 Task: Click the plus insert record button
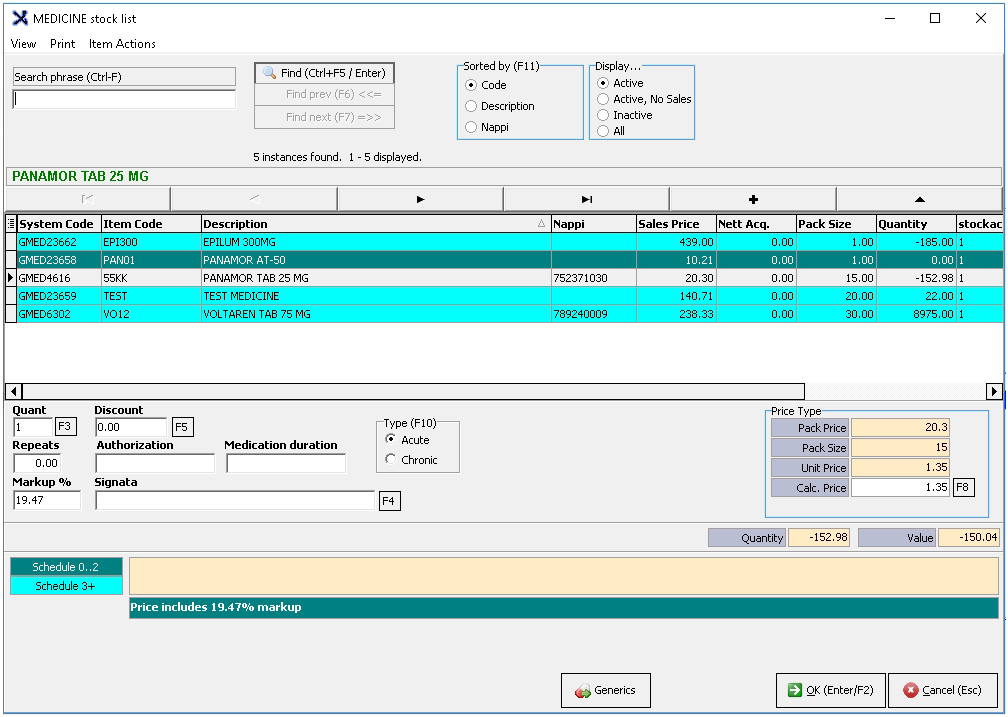click(x=752, y=199)
